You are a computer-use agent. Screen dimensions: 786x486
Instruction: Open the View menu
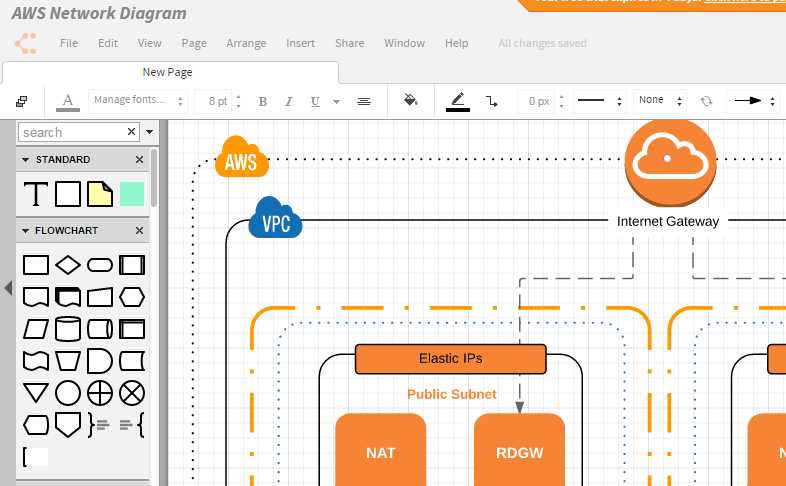pyautogui.click(x=149, y=43)
